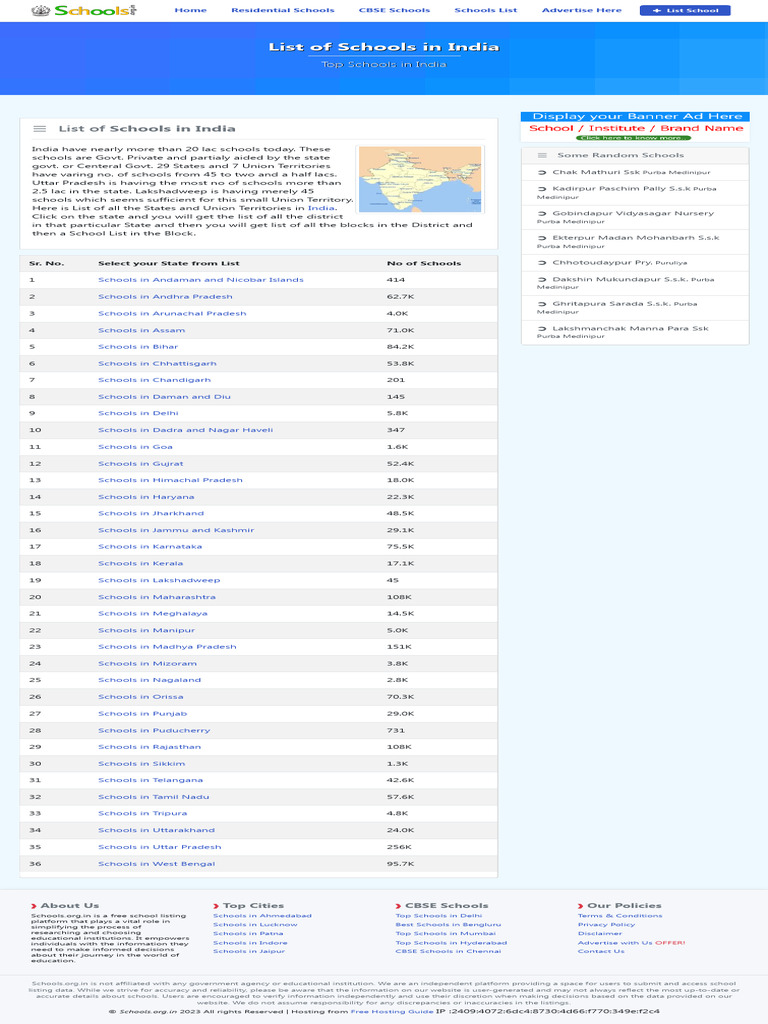This screenshot has width=768, height=1024.
Task: Click arrow icon beside Ekterpur Madan Mohanbarh S.s.k
Action: point(542,239)
